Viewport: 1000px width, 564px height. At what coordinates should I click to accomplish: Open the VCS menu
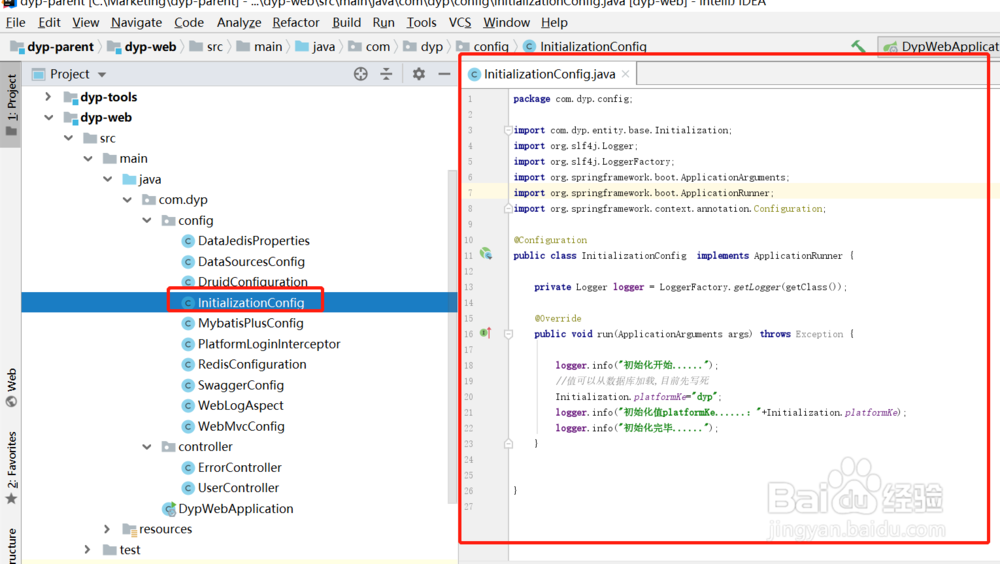point(460,22)
